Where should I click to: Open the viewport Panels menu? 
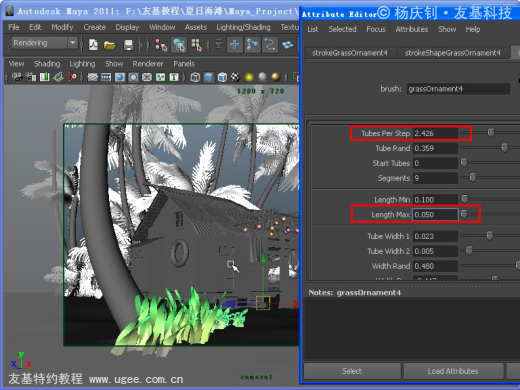click(x=184, y=64)
